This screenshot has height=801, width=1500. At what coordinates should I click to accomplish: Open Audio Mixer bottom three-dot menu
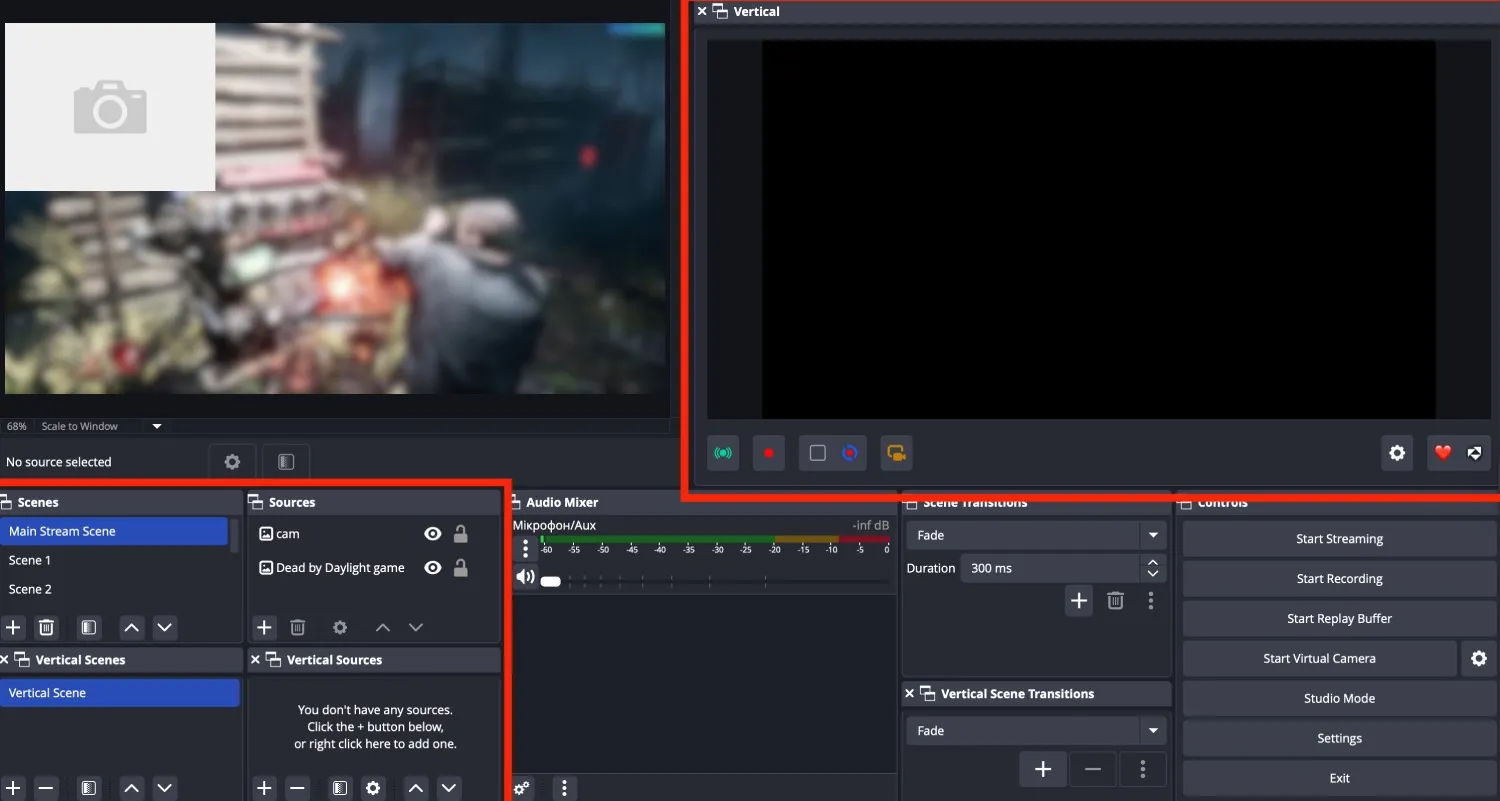coord(565,788)
